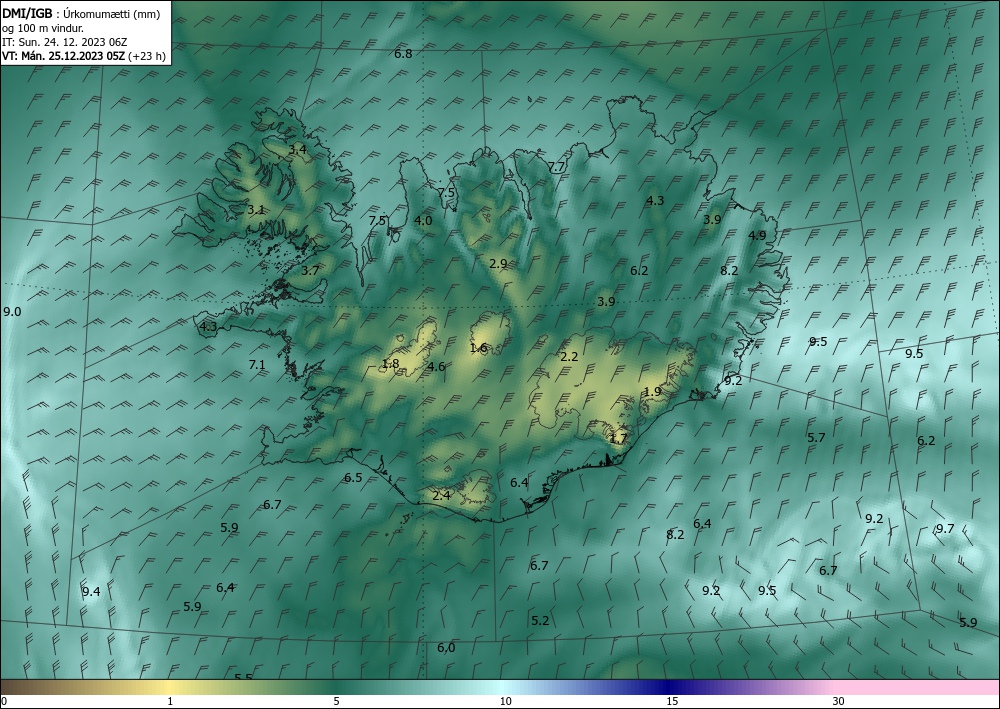
Task: Click the 9.0 value at the west edge
Action: 12,312
